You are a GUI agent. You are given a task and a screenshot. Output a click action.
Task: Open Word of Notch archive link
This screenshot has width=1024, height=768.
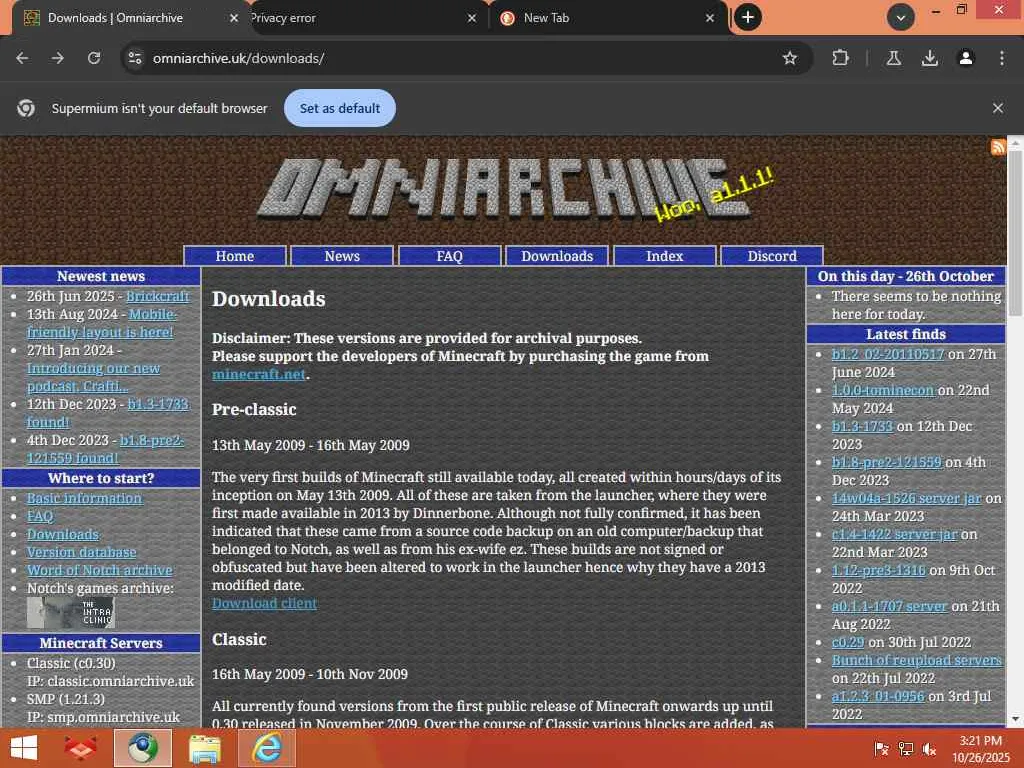click(99, 570)
